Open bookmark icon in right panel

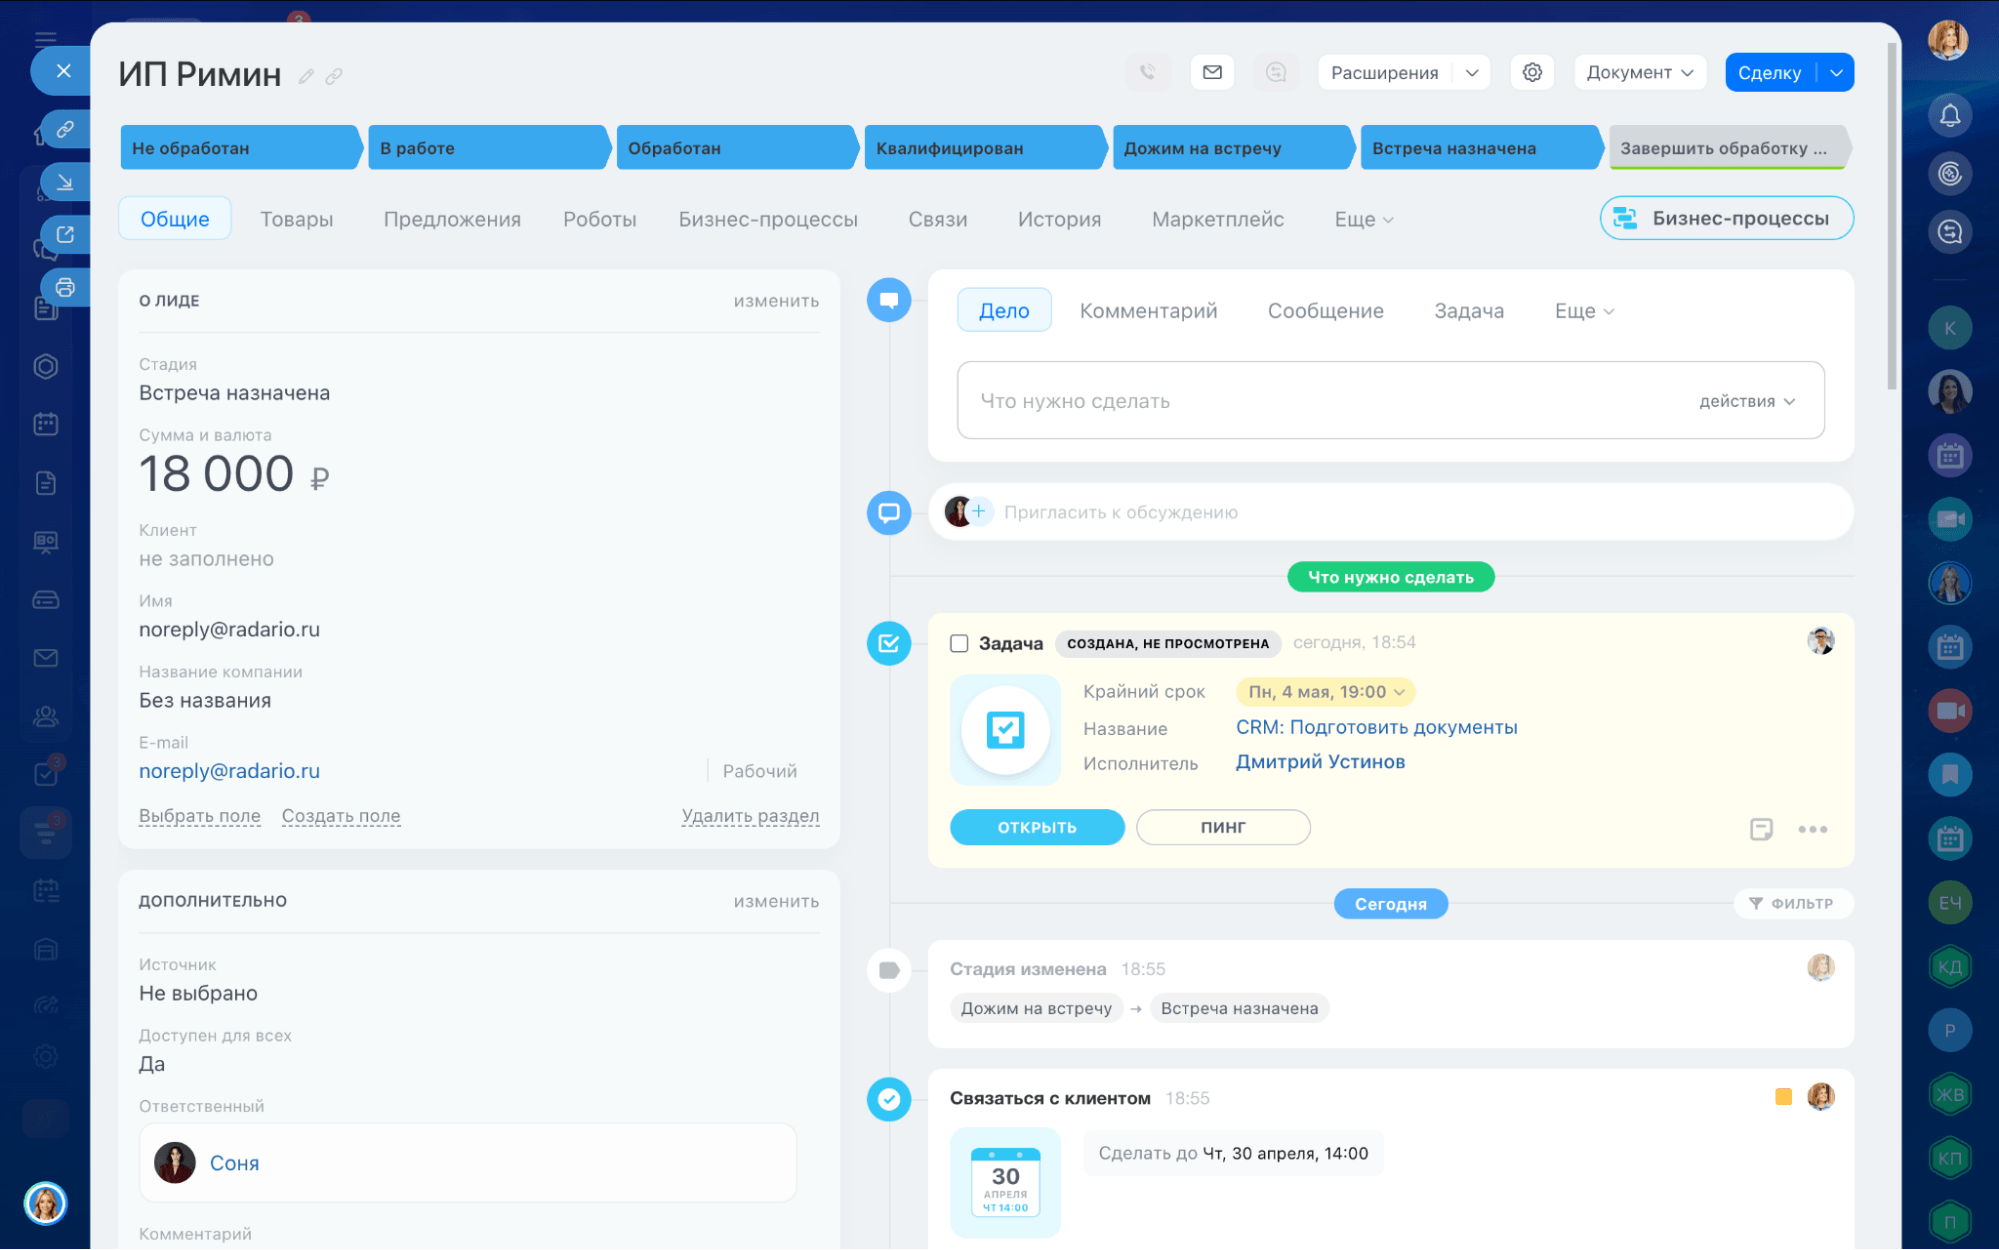(x=1950, y=774)
